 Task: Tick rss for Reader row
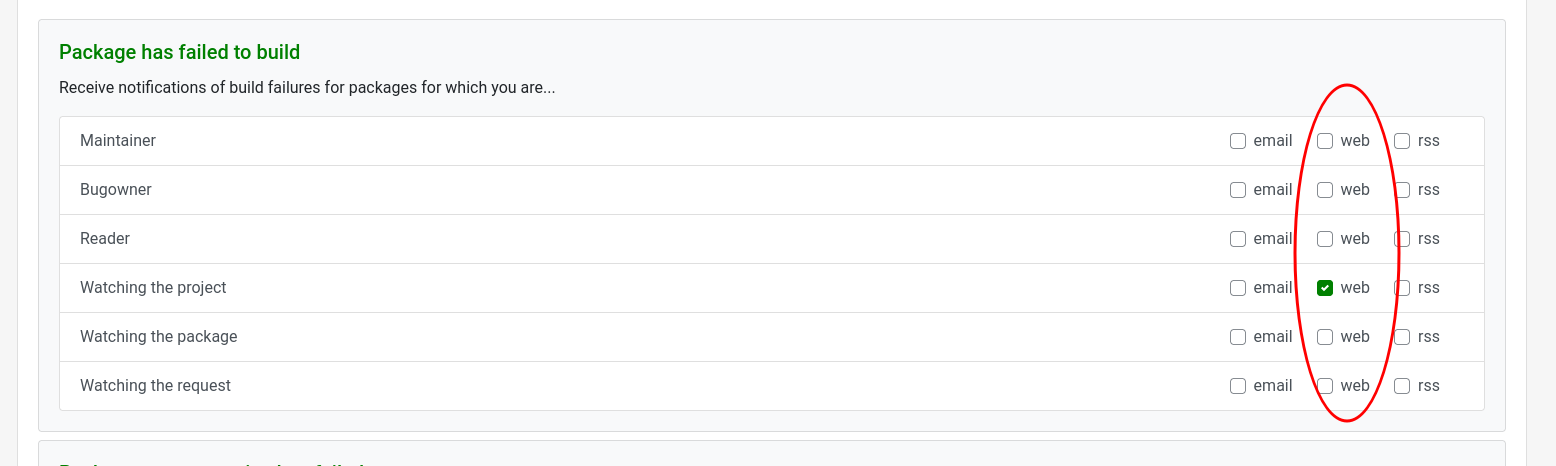point(1402,239)
